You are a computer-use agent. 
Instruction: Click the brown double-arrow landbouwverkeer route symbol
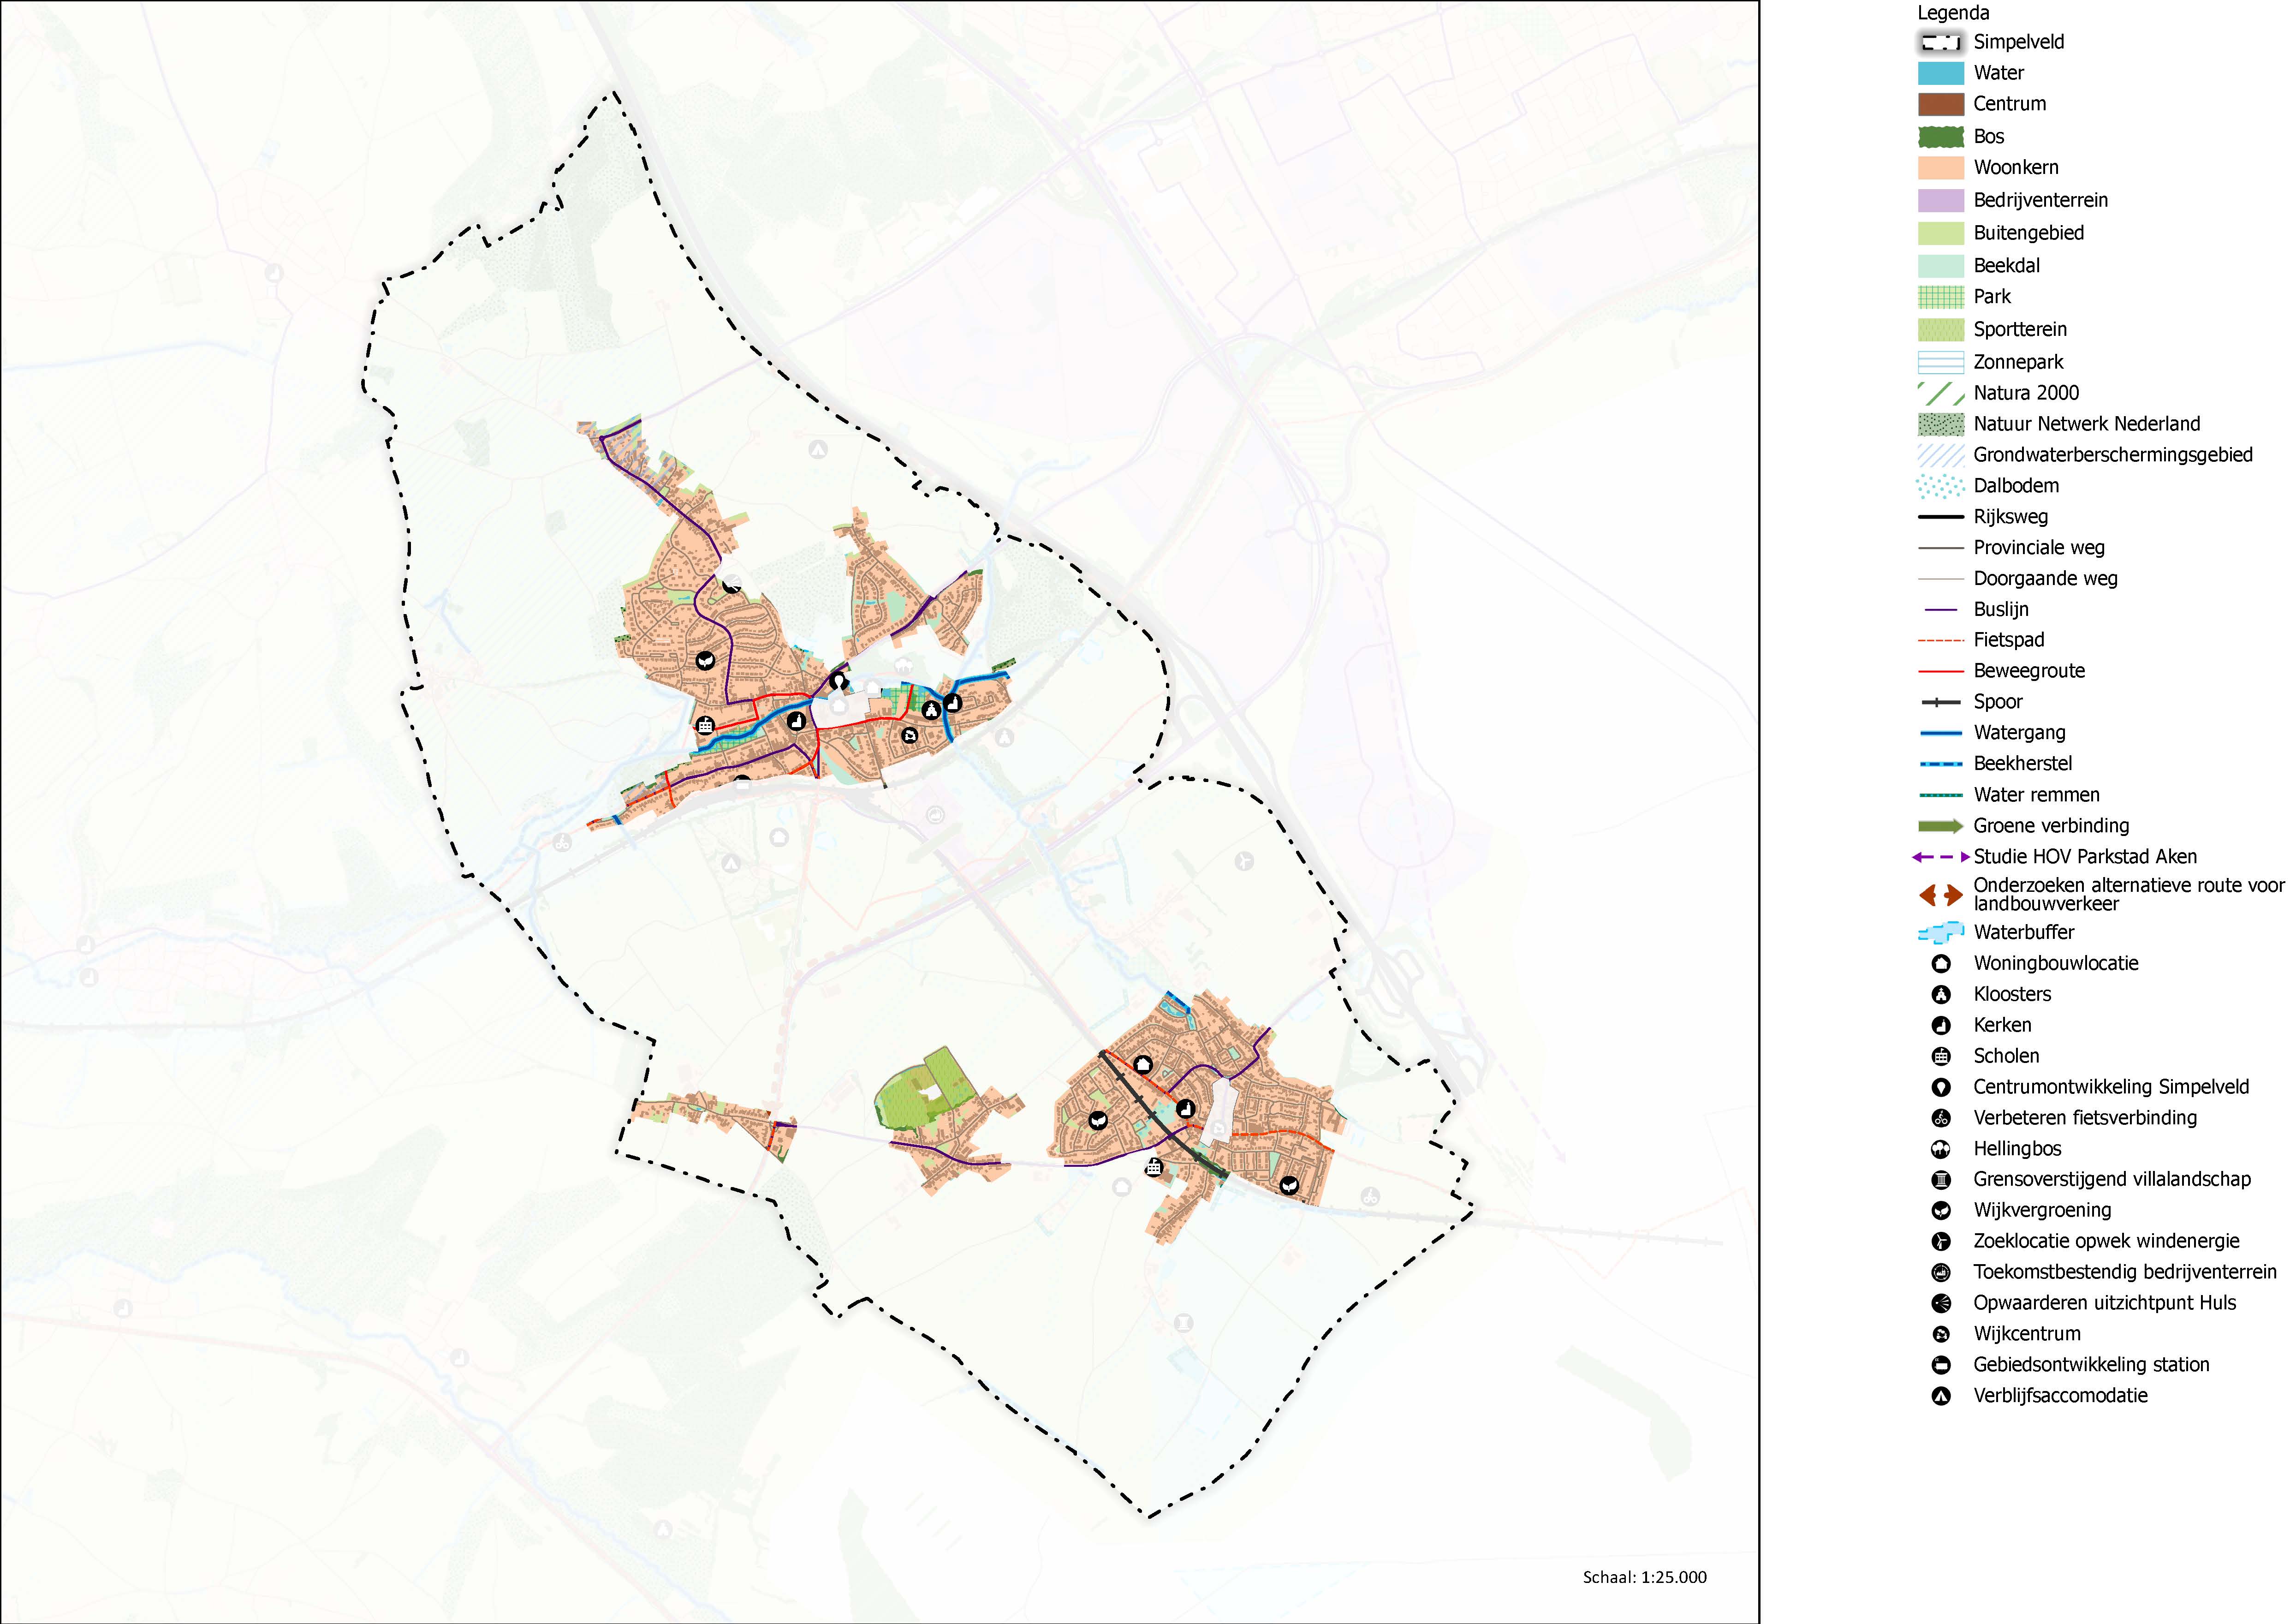(x=1941, y=895)
